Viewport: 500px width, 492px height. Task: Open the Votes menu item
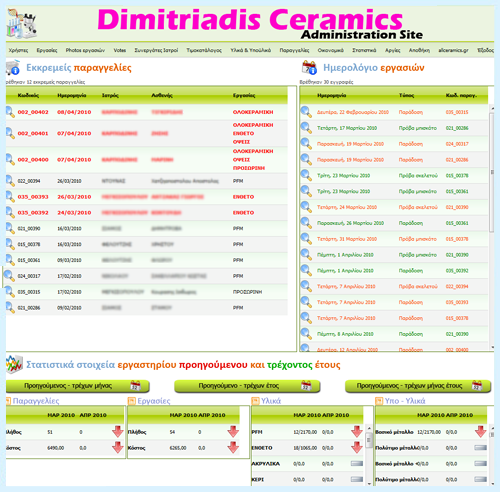120,50
